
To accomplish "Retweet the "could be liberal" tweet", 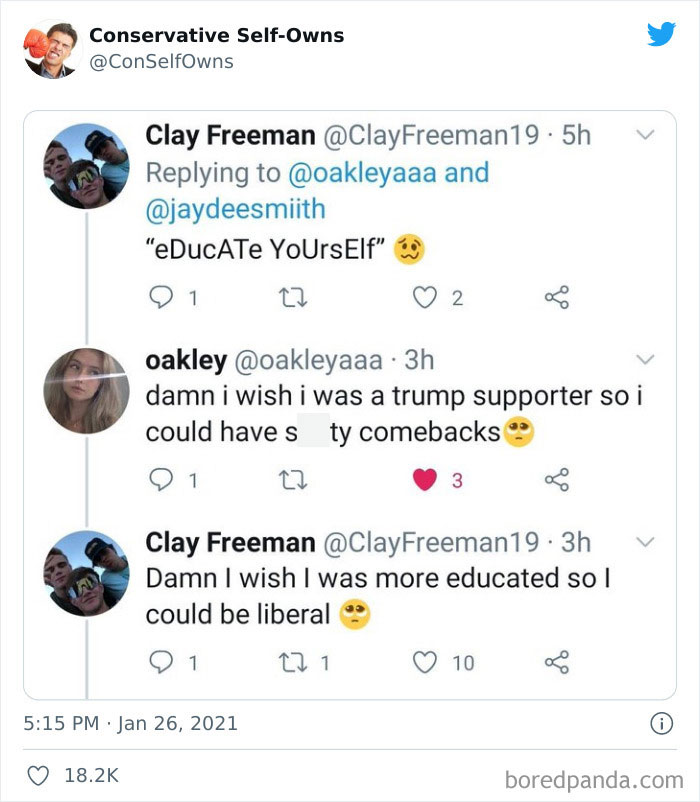I will 284,662.
